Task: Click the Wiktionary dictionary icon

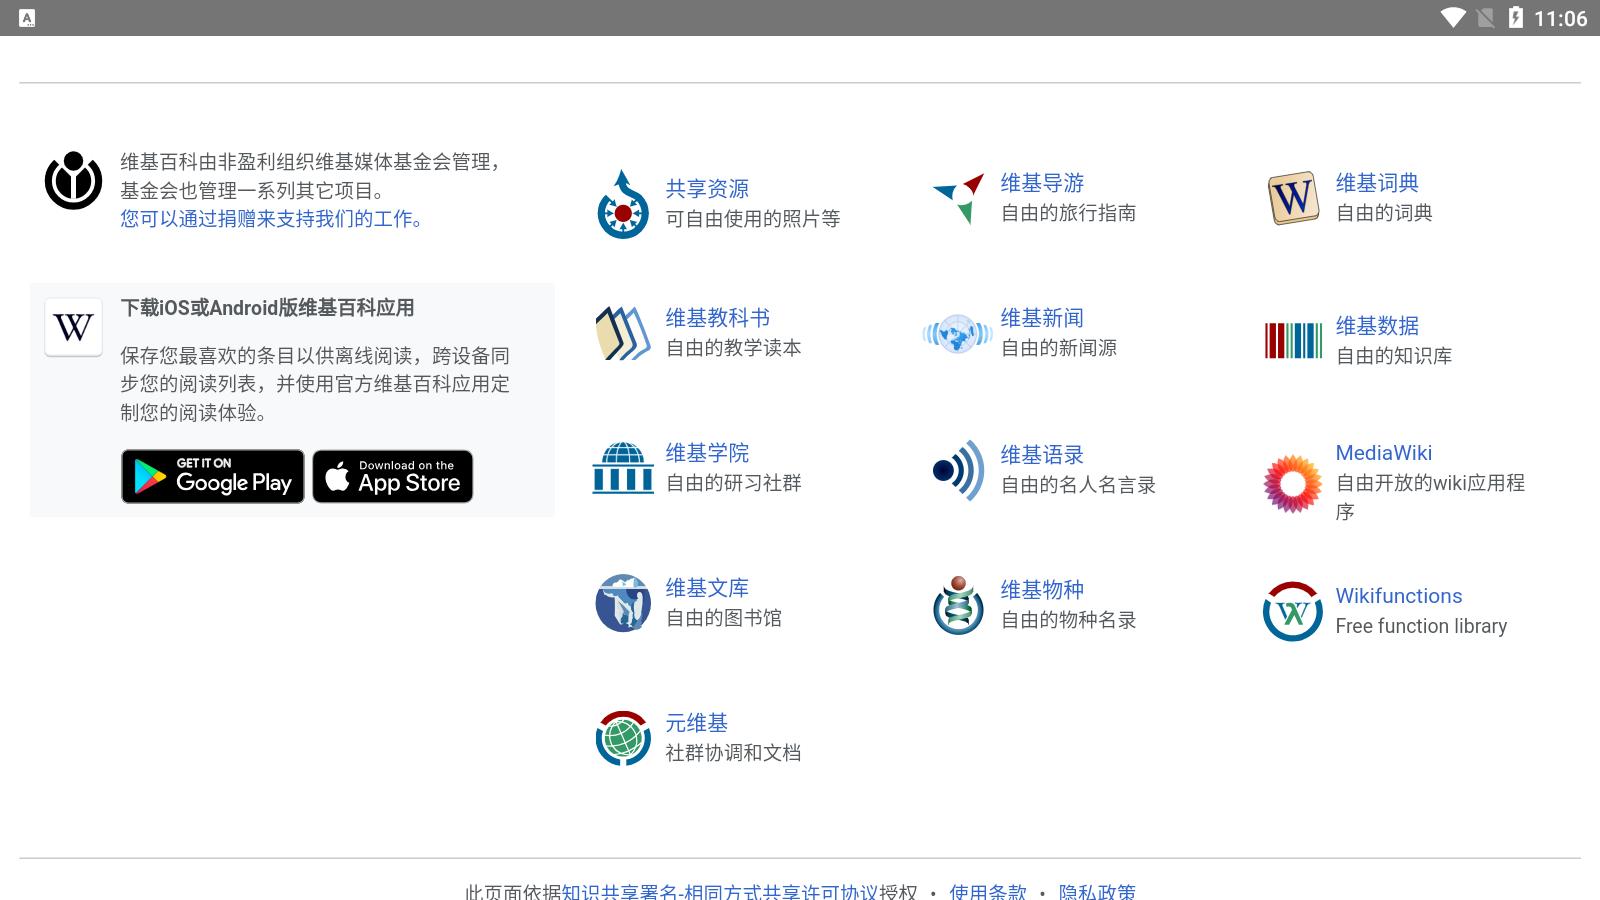Action: [1293, 198]
